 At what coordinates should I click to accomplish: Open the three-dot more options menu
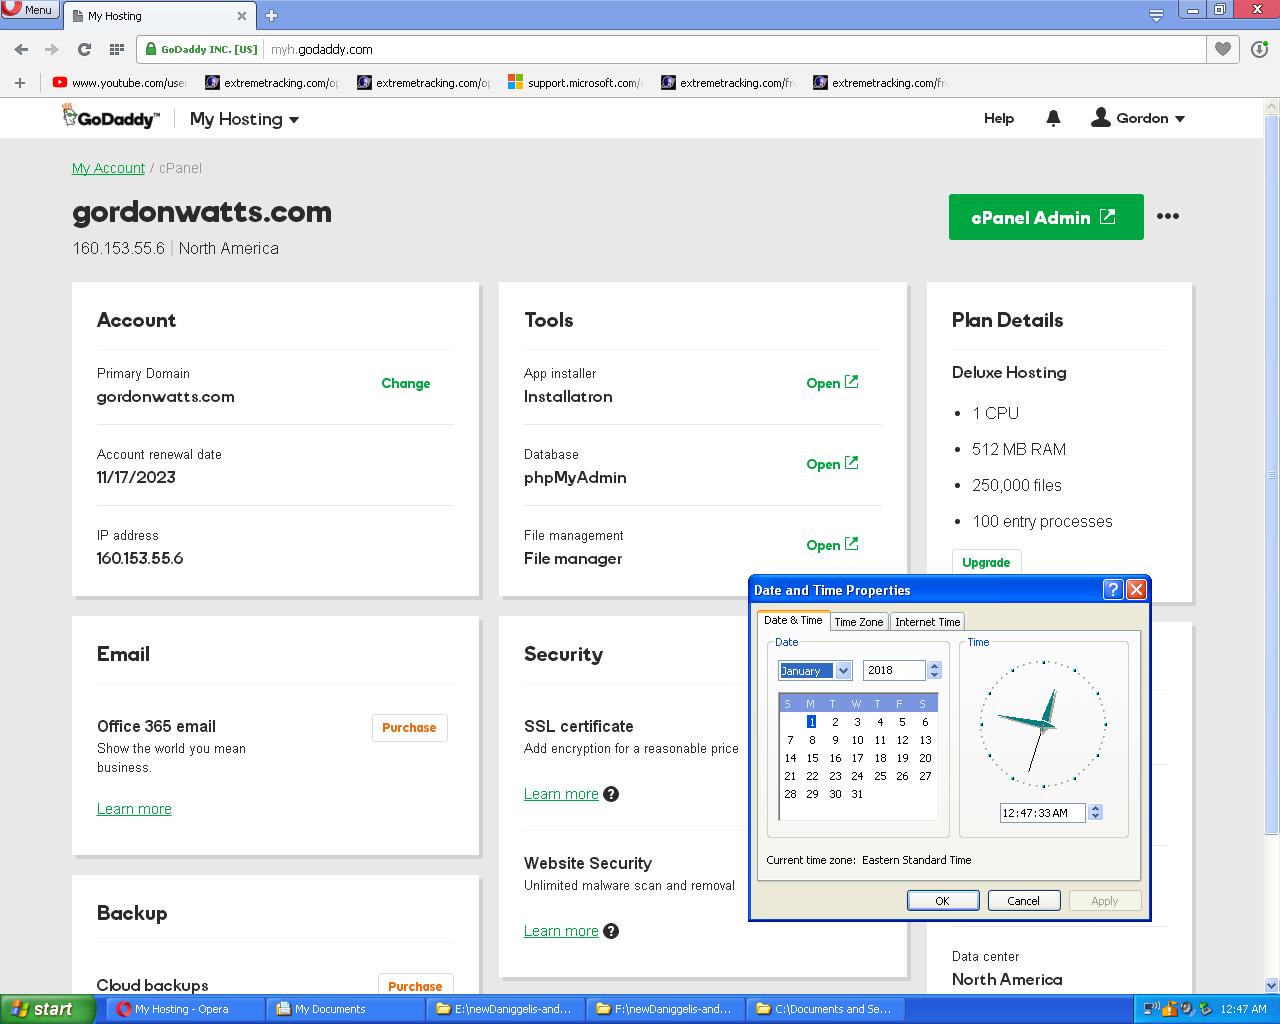[1168, 216]
